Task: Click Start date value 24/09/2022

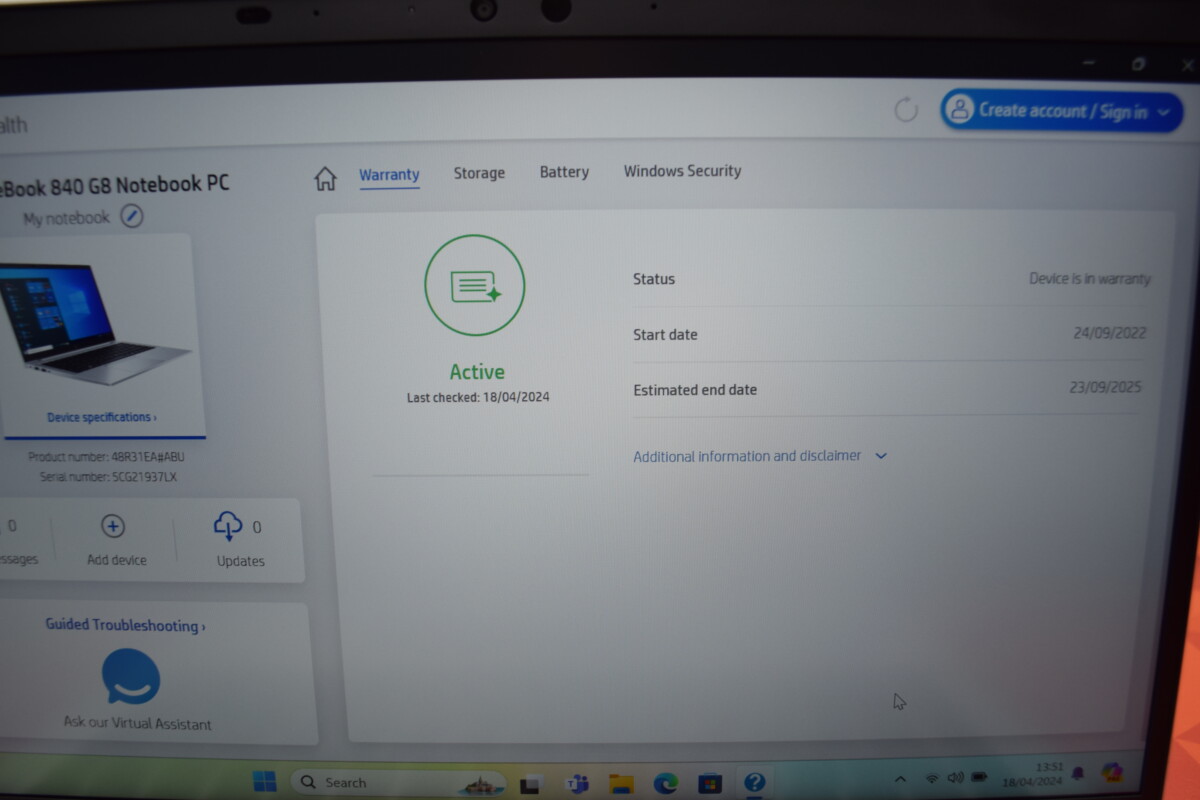Action: click(1110, 333)
